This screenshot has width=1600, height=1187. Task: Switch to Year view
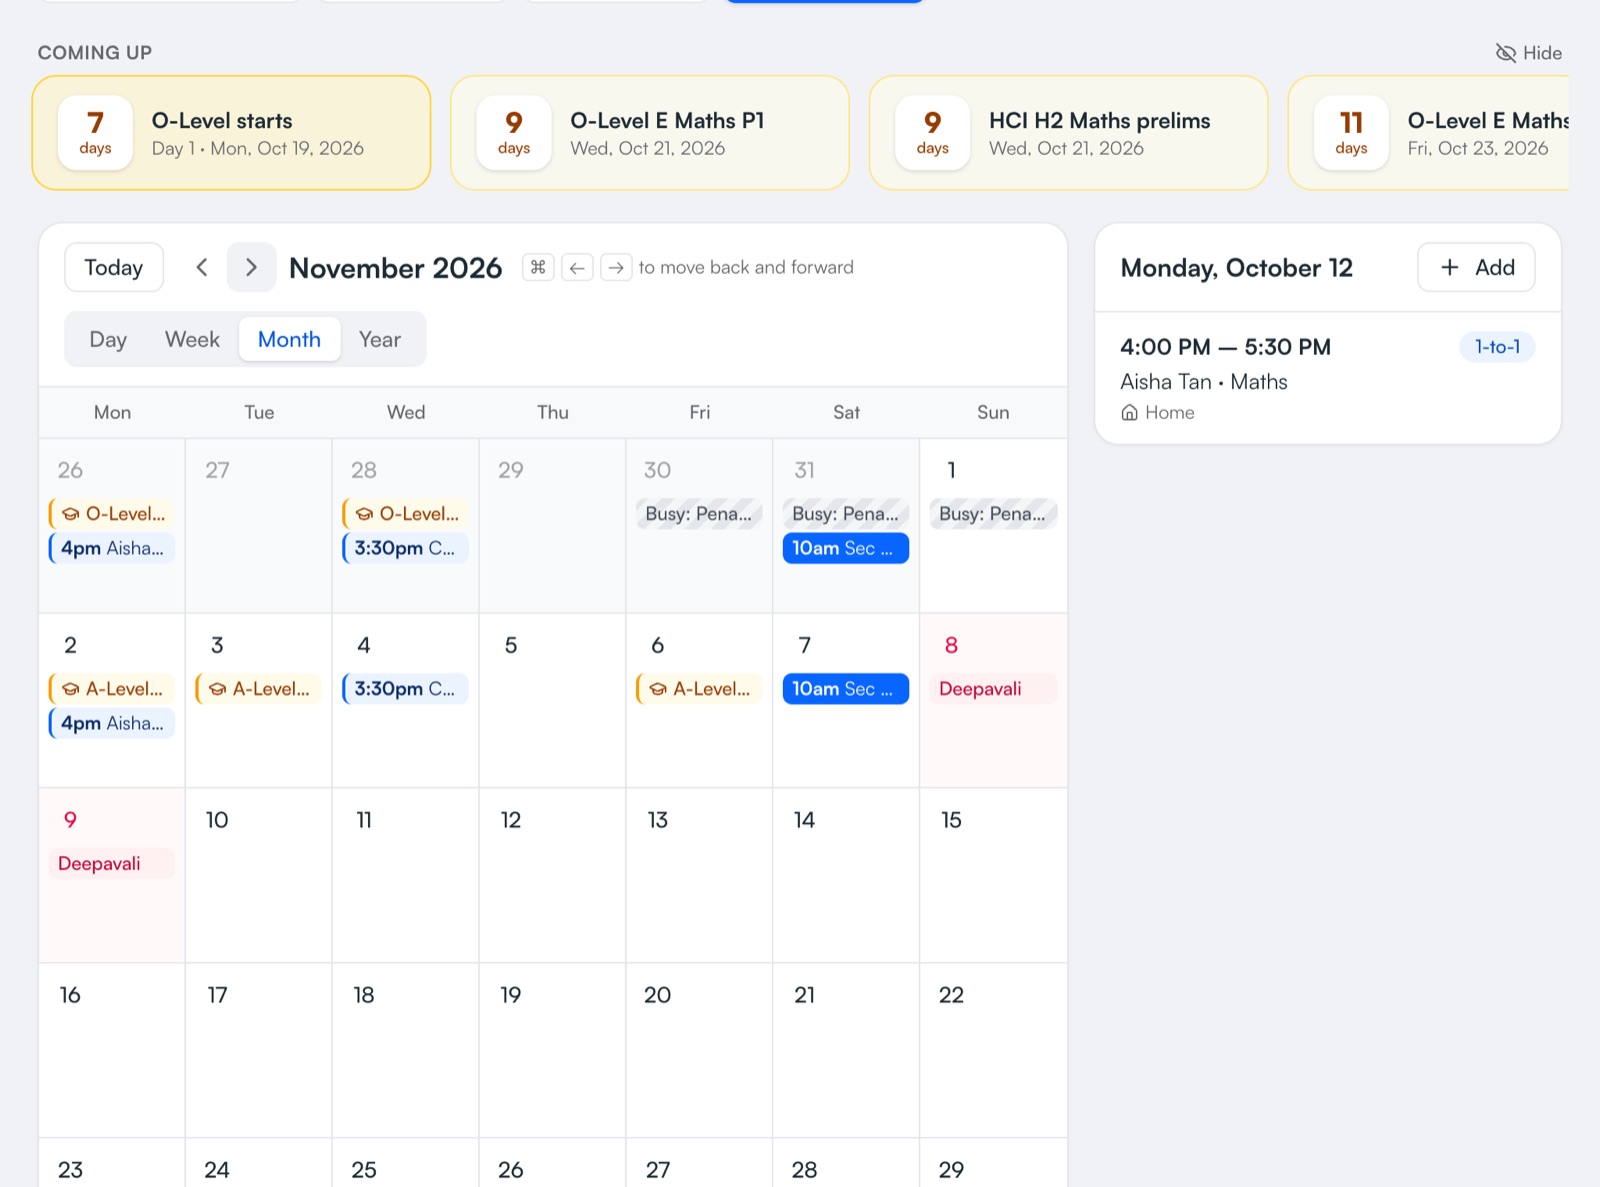tap(380, 339)
